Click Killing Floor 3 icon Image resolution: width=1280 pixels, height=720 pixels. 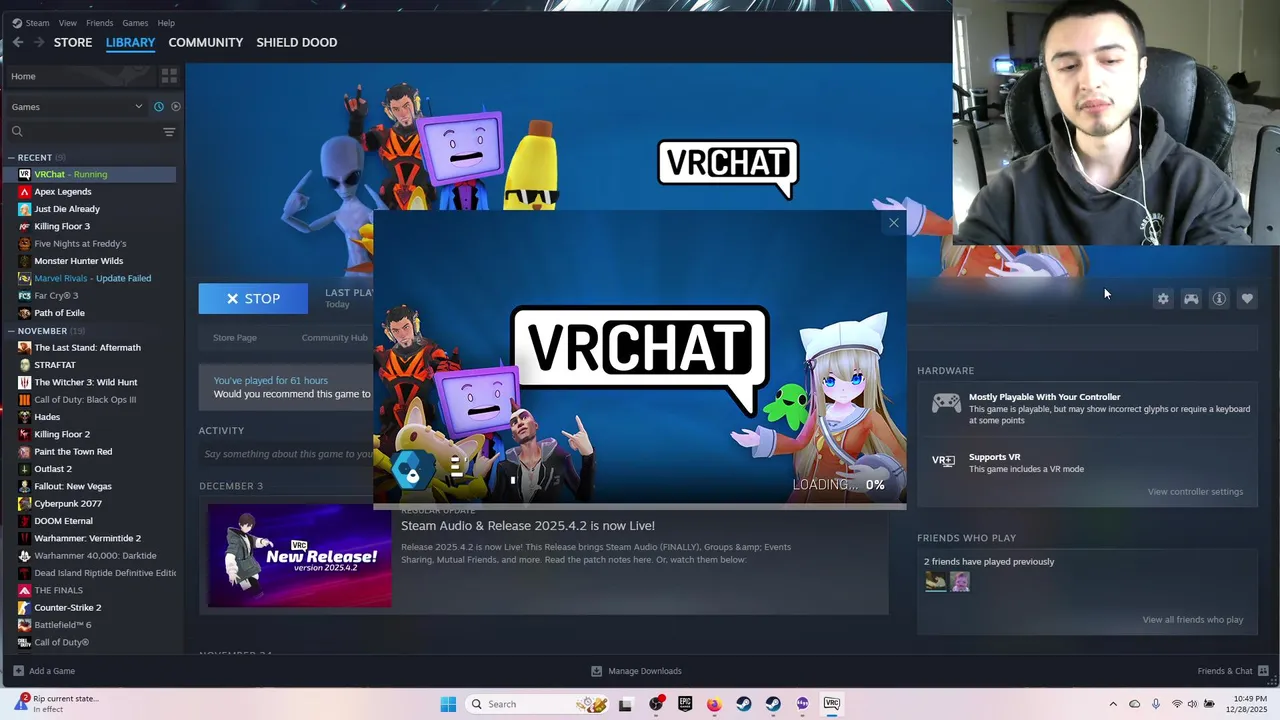pyautogui.click(x=25, y=226)
